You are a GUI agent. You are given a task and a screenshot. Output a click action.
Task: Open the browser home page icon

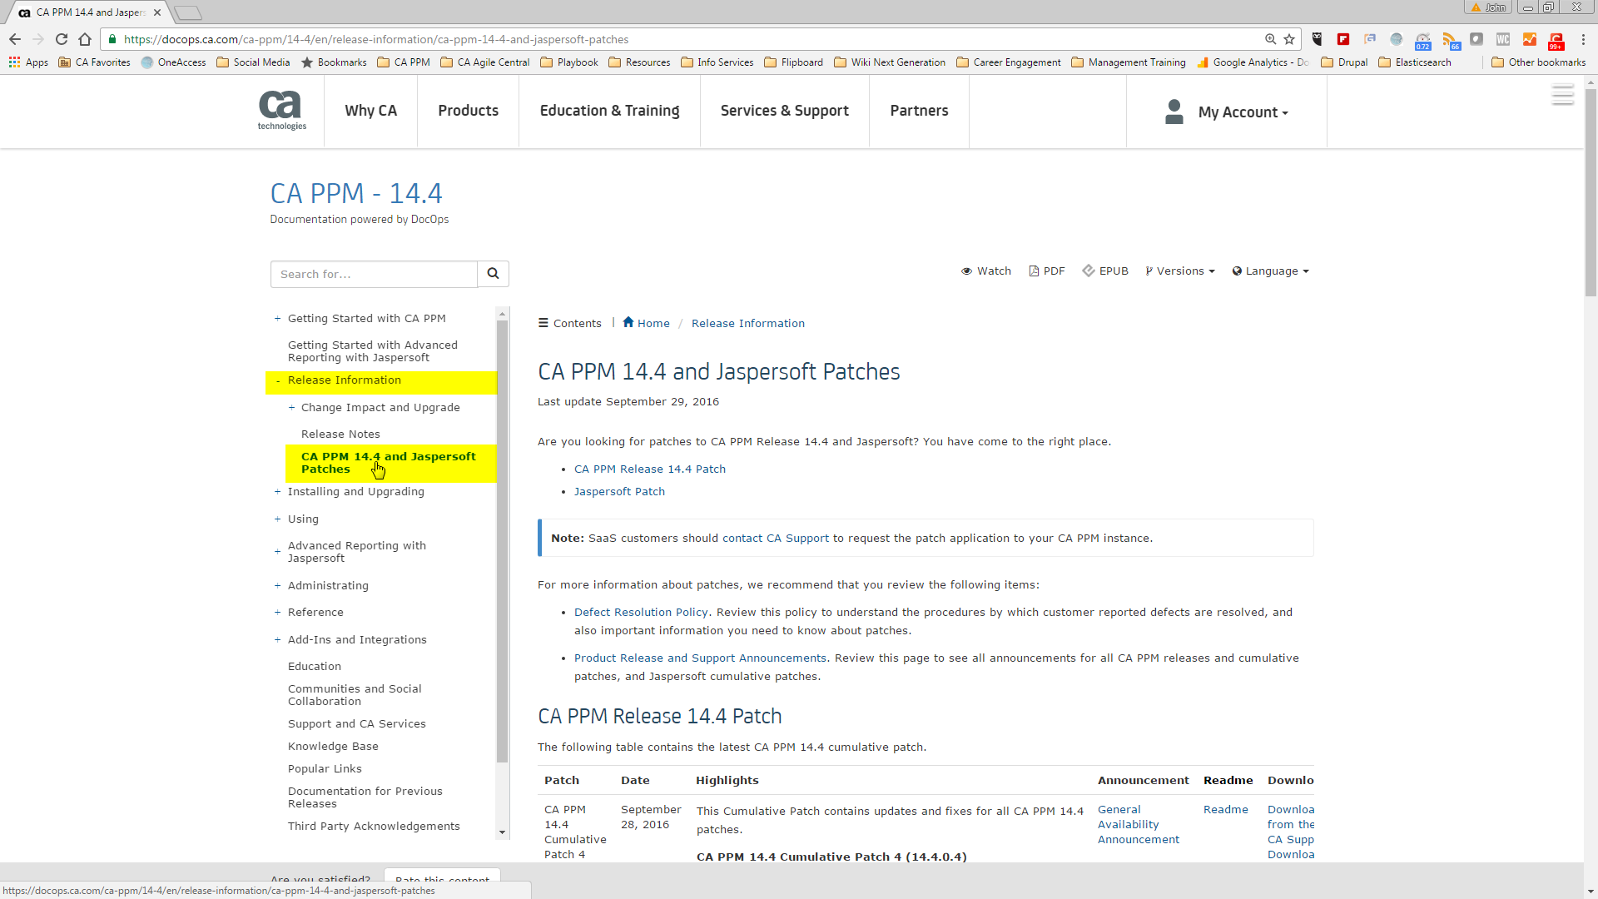tap(85, 39)
